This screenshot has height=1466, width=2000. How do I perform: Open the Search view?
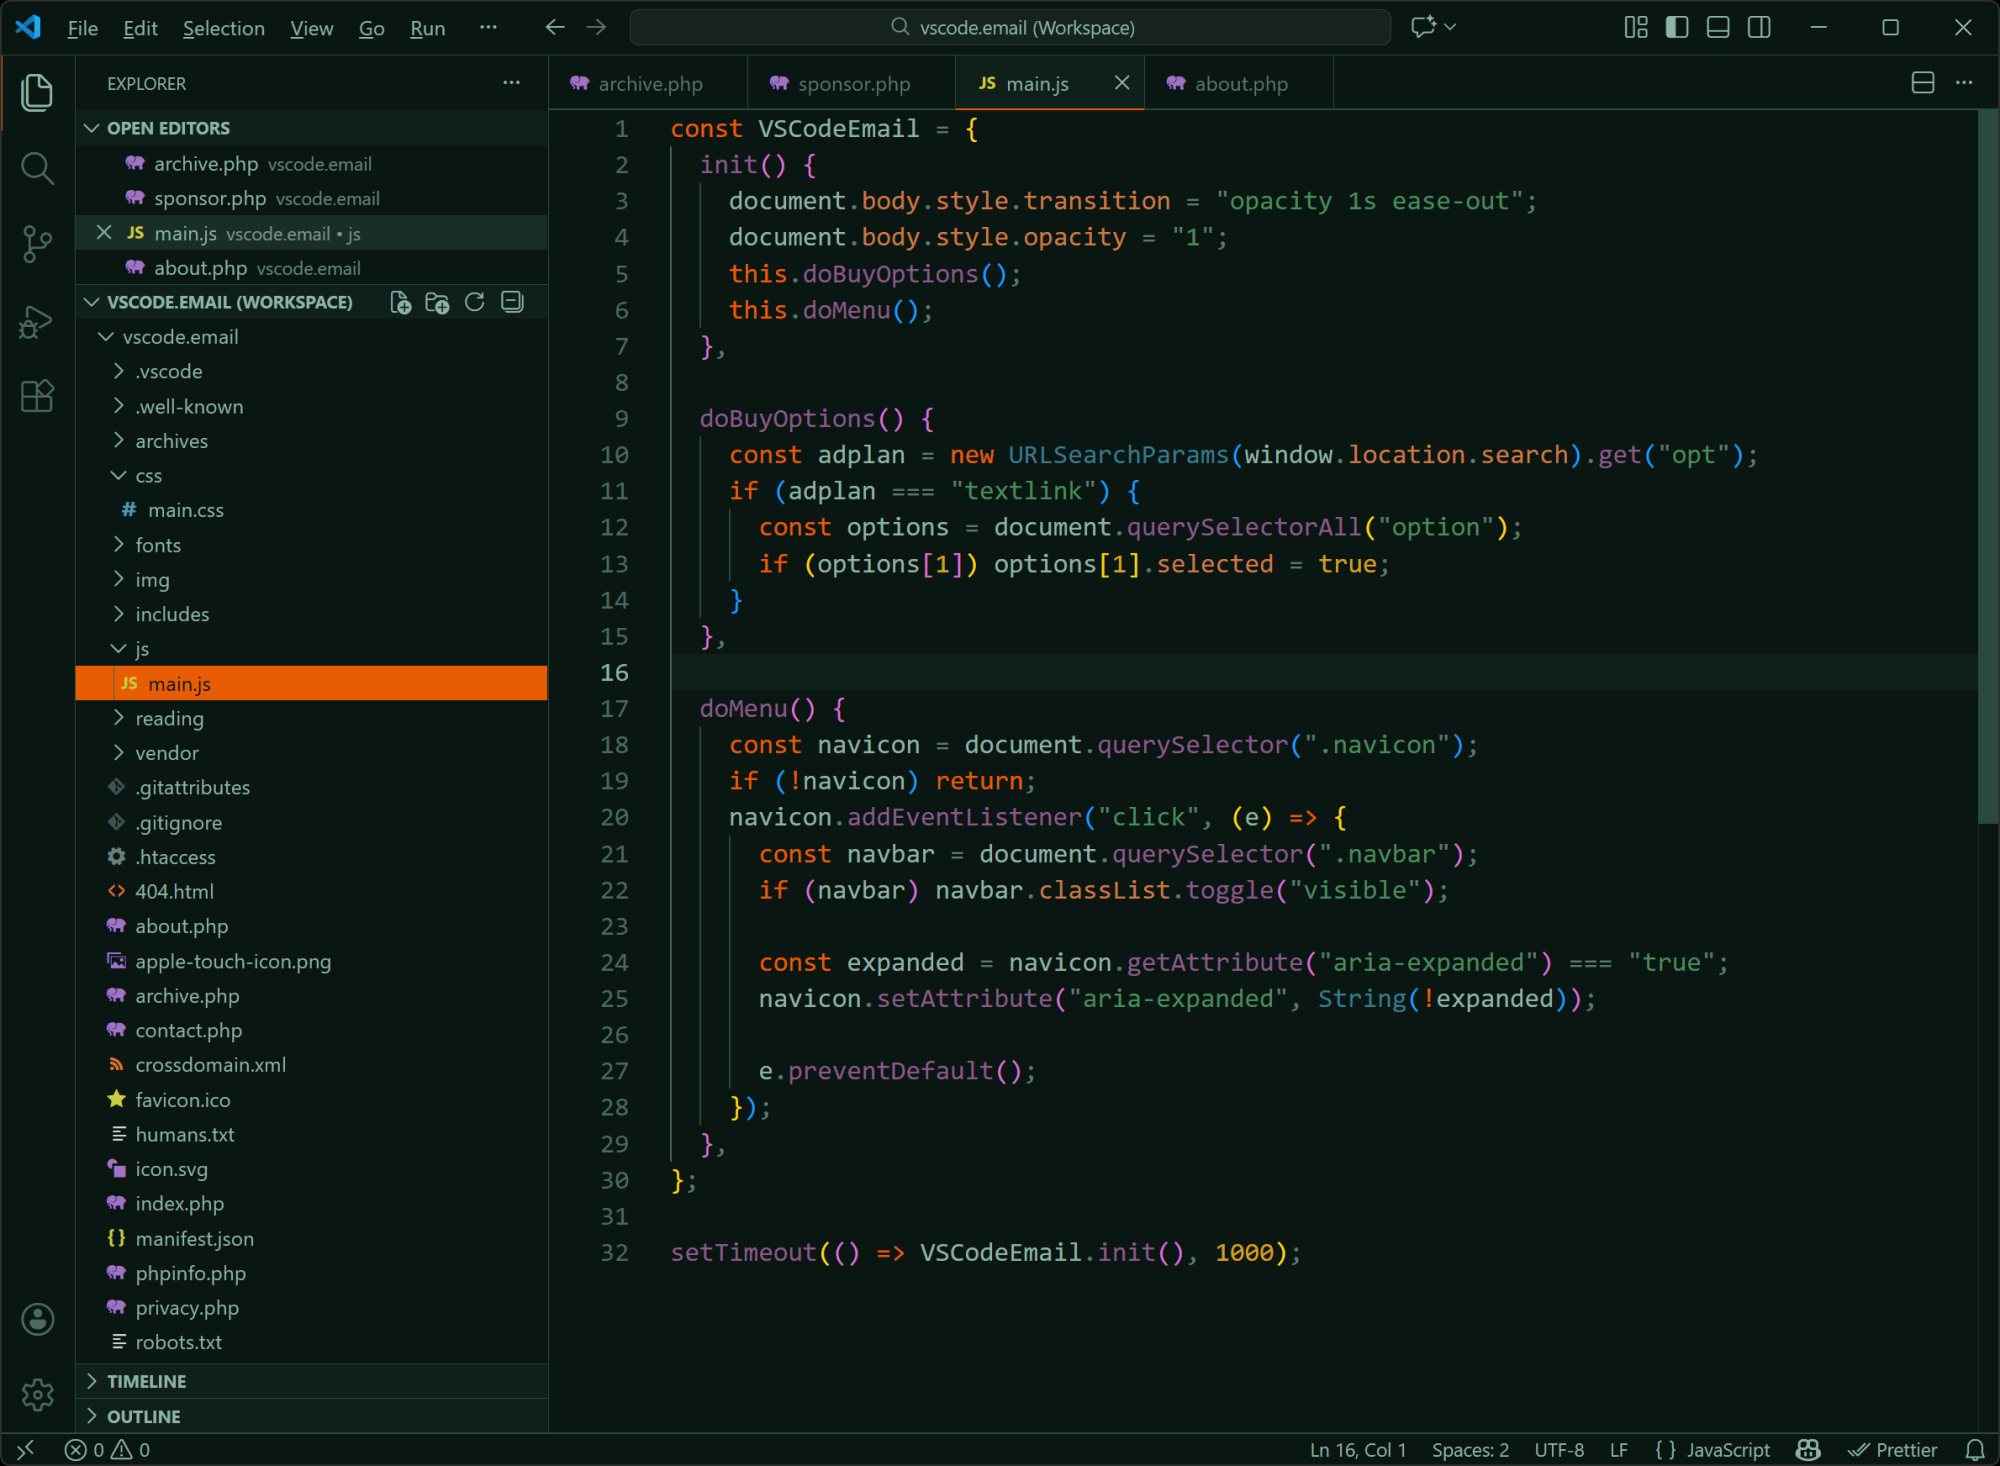[37, 168]
